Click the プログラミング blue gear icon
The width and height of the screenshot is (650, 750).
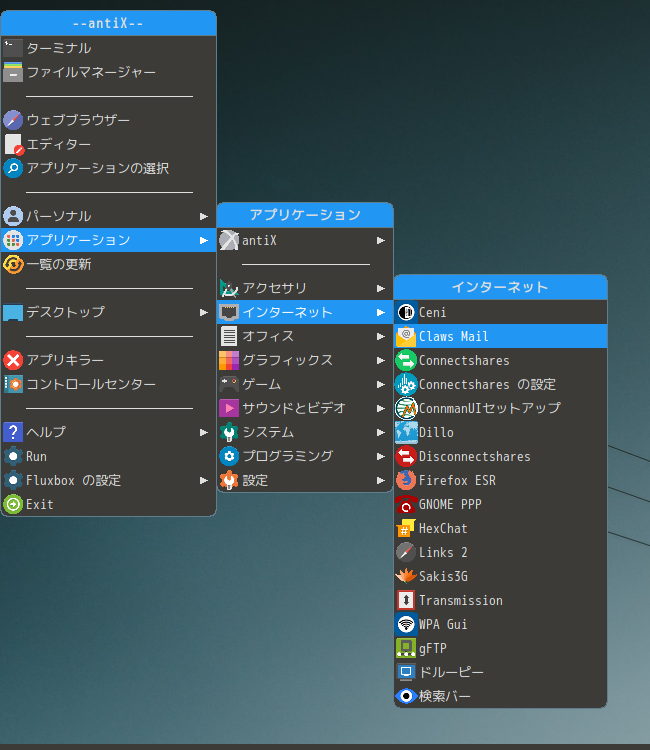(x=229, y=456)
